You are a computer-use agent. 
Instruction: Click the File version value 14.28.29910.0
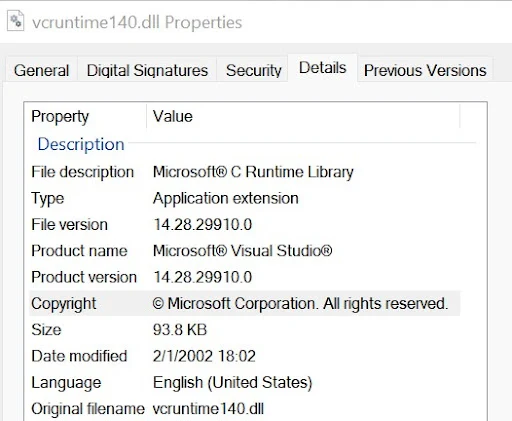click(203, 224)
